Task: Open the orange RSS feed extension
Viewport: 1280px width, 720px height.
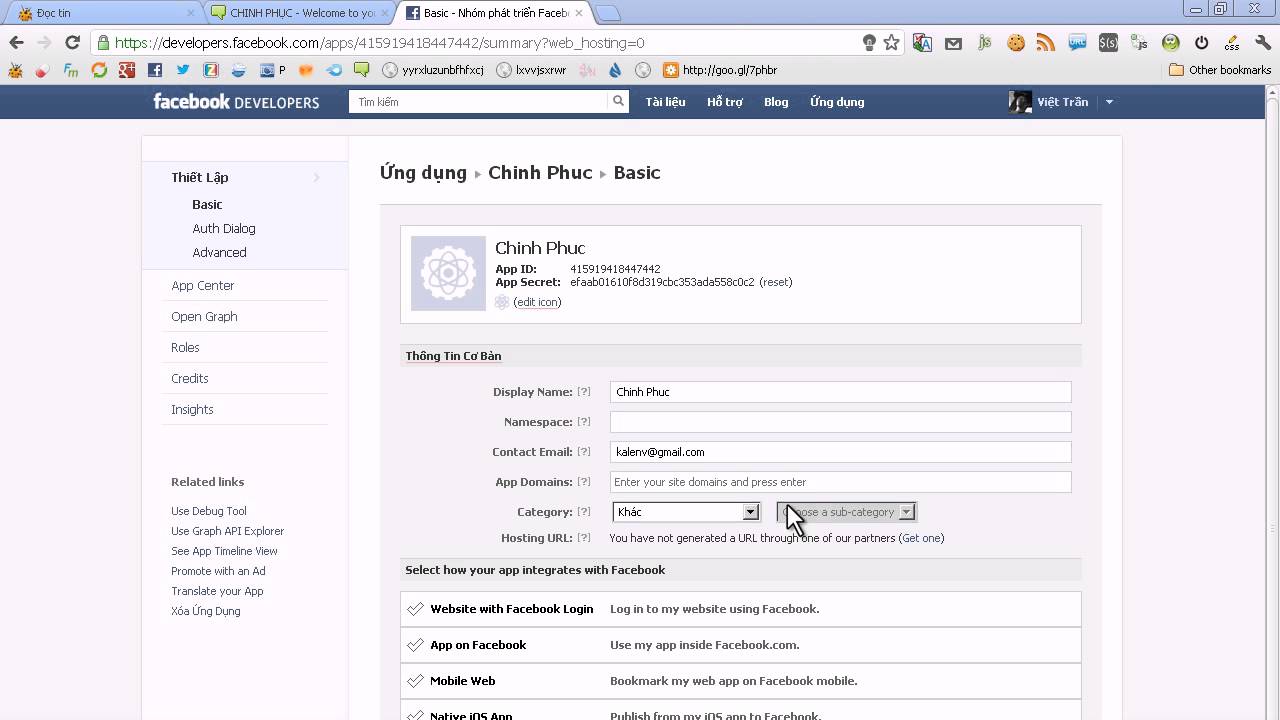Action: (1046, 43)
